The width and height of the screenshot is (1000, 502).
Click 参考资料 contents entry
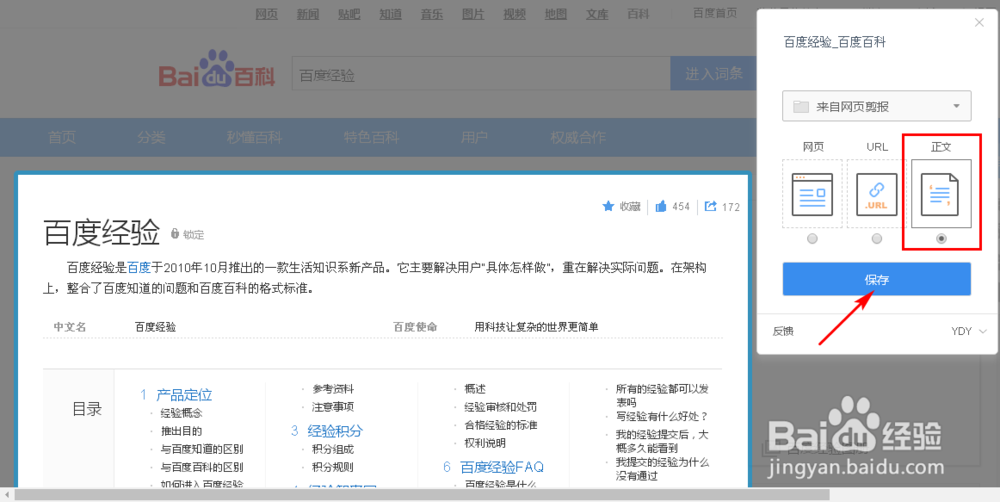(x=333, y=388)
